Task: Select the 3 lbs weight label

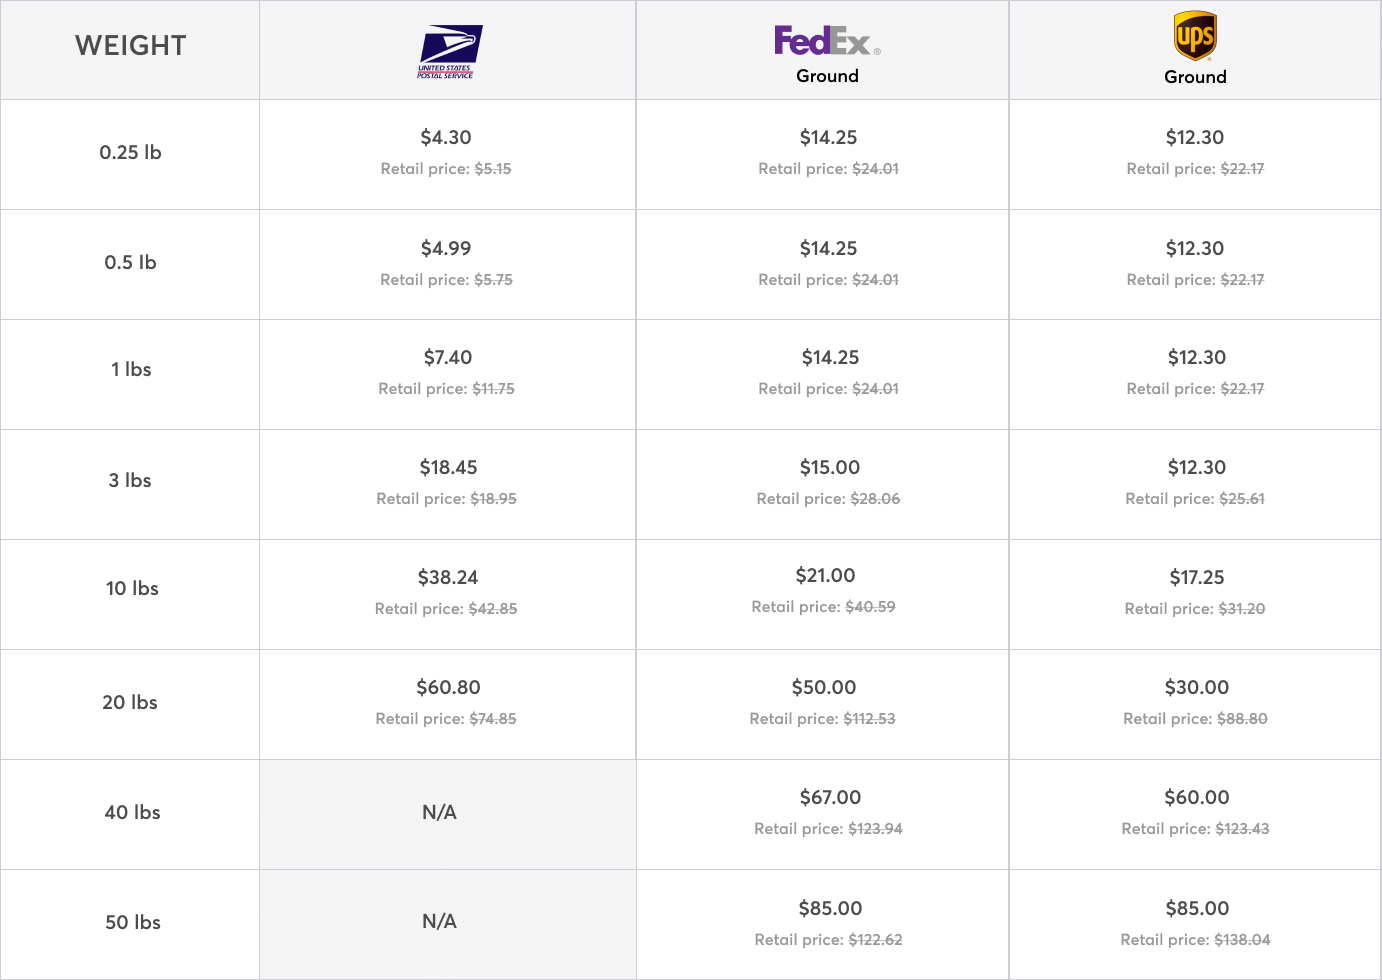Action: pos(130,480)
